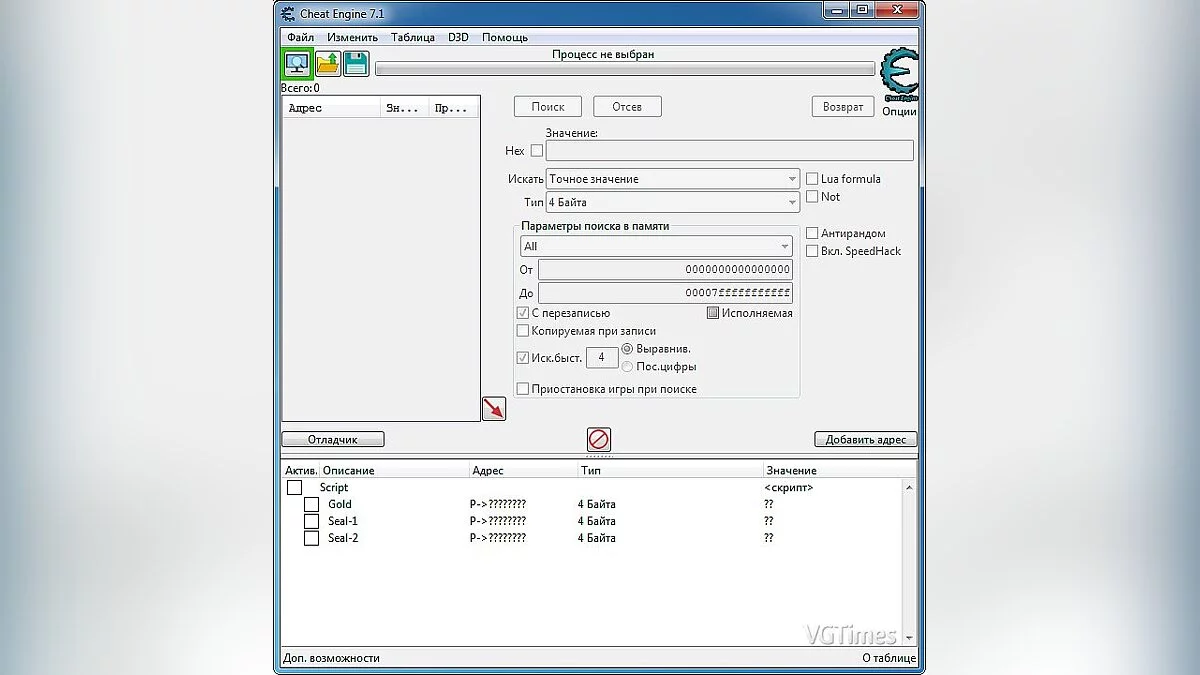The width and height of the screenshot is (1200, 675).
Task: Open the Файл menu
Action: [x=300, y=37]
